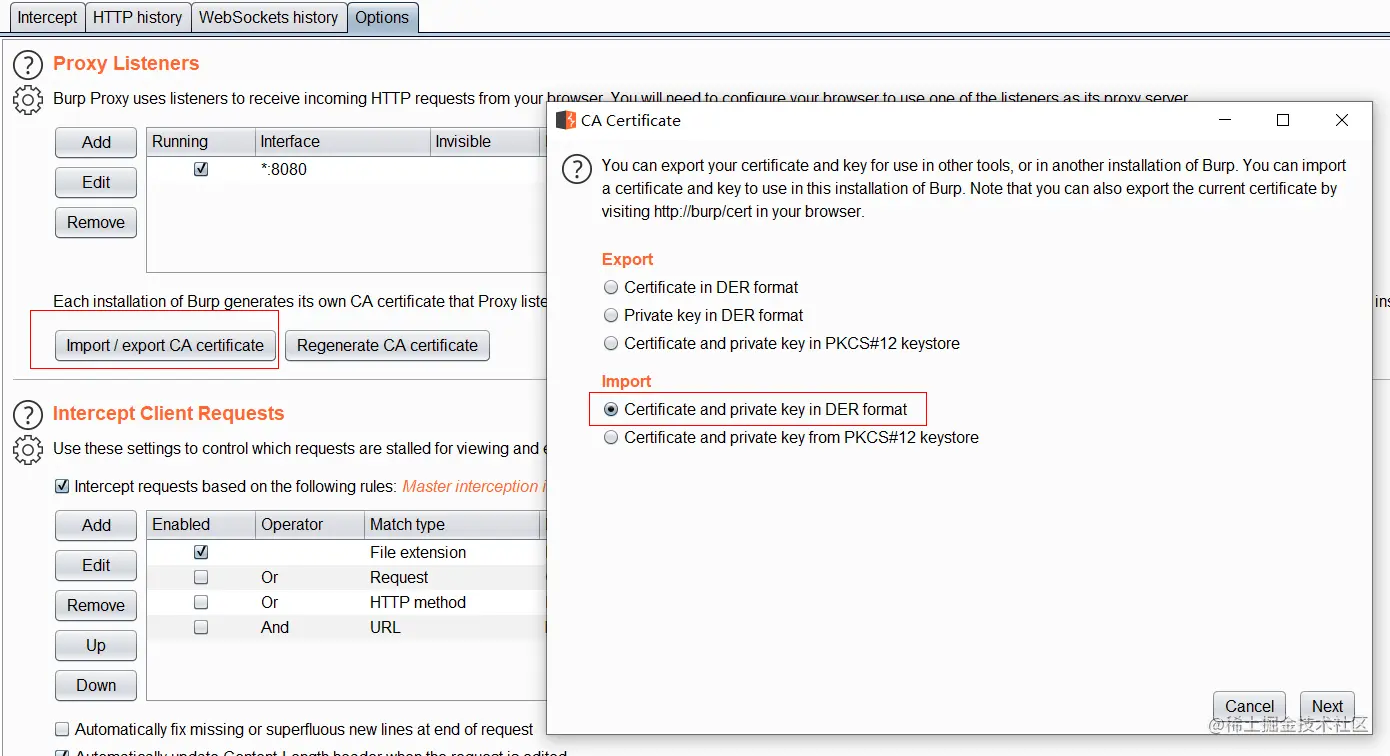
Task: Open the Proxy Listeners help icon
Action: tap(27, 65)
